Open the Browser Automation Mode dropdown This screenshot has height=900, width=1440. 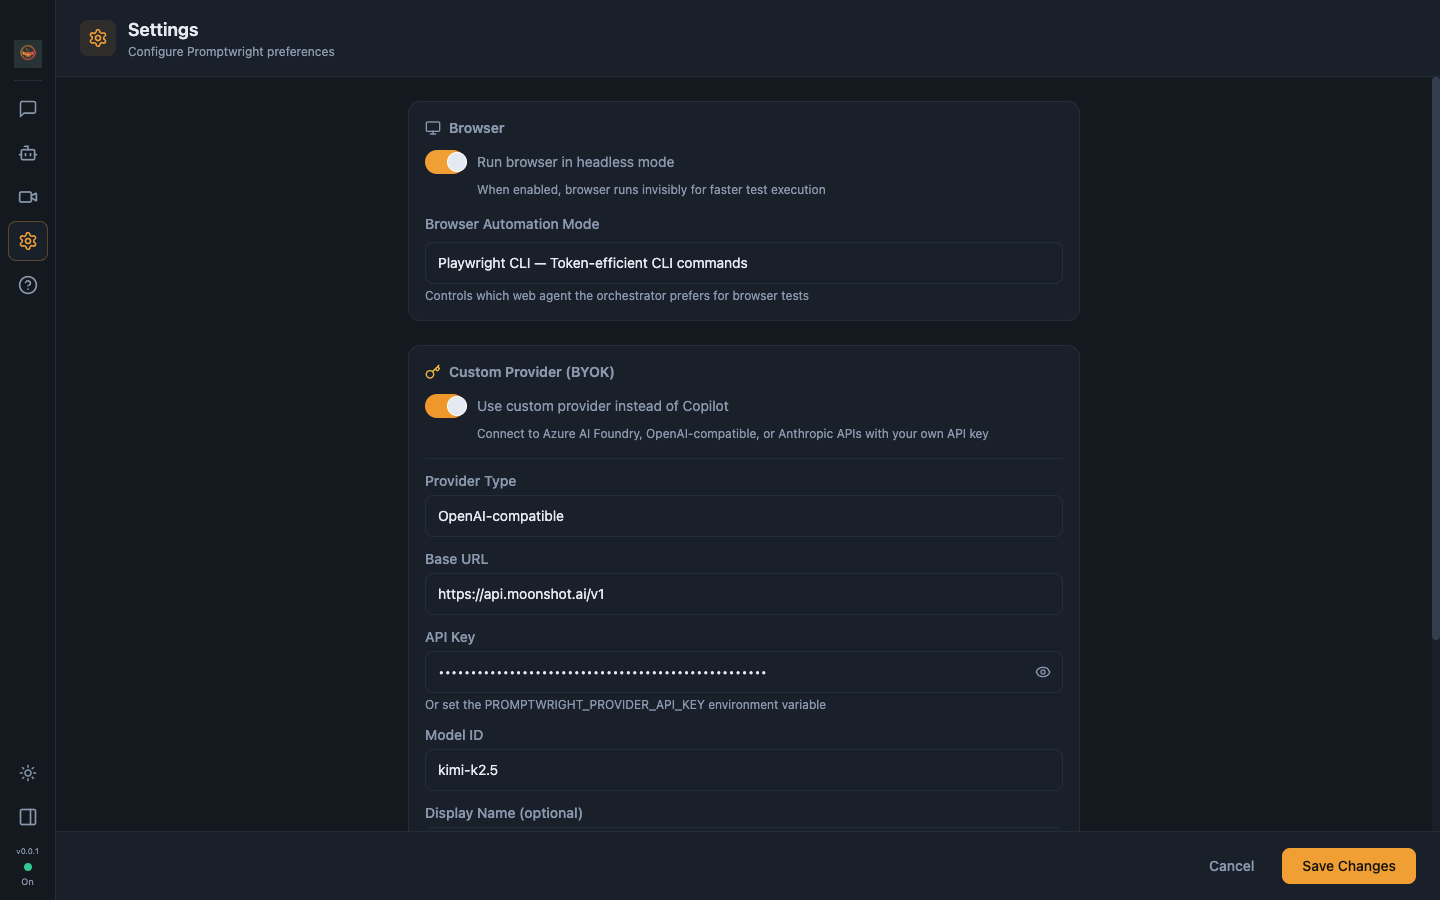coord(744,263)
